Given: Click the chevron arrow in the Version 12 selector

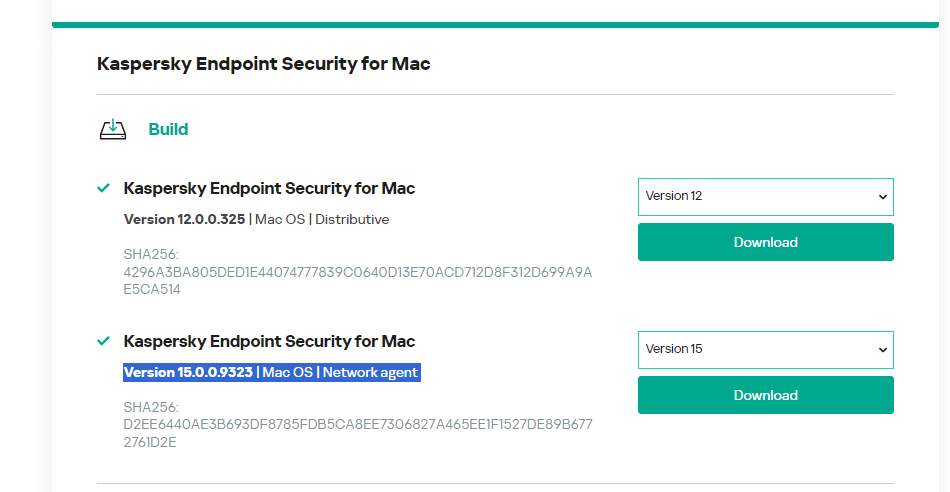Looking at the screenshot, I should [882, 197].
